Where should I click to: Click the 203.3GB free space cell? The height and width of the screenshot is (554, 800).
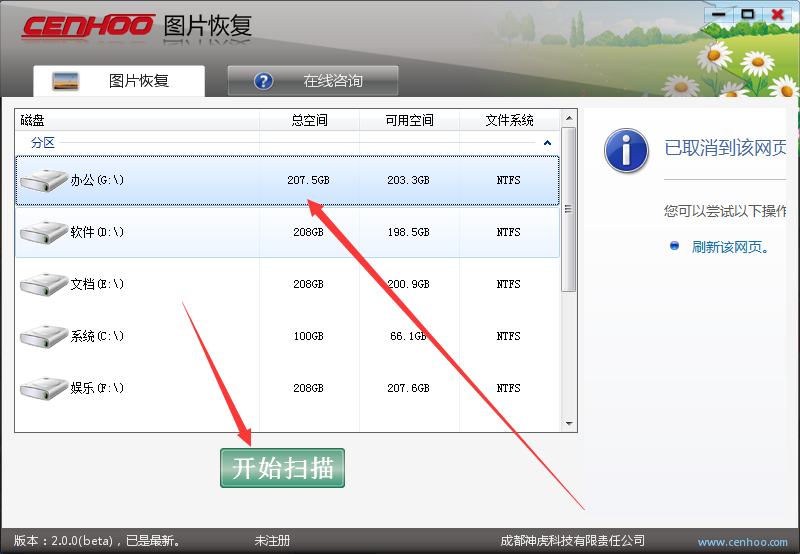[x=408, y=180]
